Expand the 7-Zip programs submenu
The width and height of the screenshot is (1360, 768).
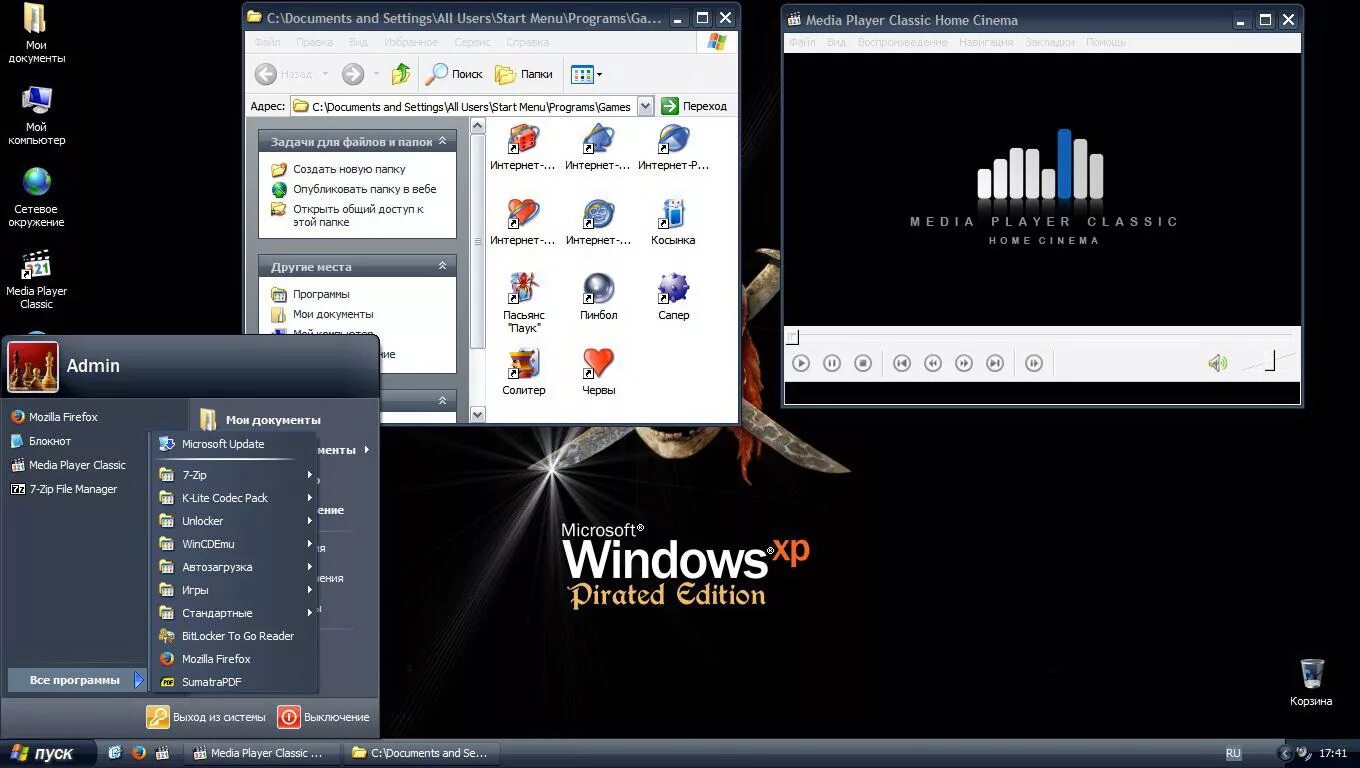[x=235, y=475]
